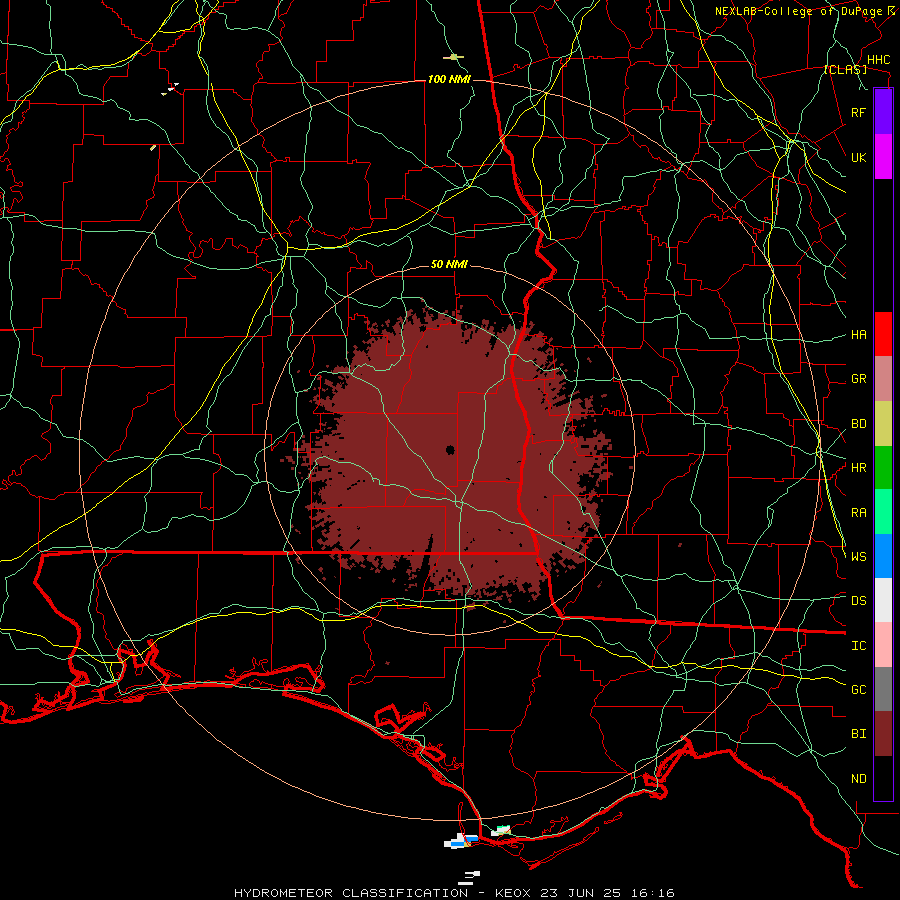This screenshot has height=900, width=900.
Task: Click the IC legend label
Action: point(858,645)
